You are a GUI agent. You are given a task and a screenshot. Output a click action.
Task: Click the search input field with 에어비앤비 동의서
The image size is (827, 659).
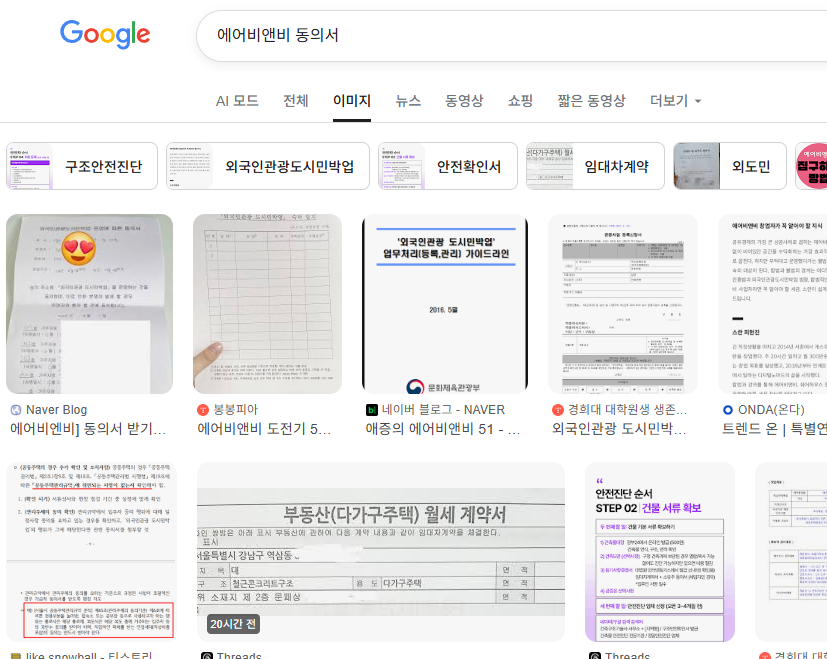(x=400, y=35)
